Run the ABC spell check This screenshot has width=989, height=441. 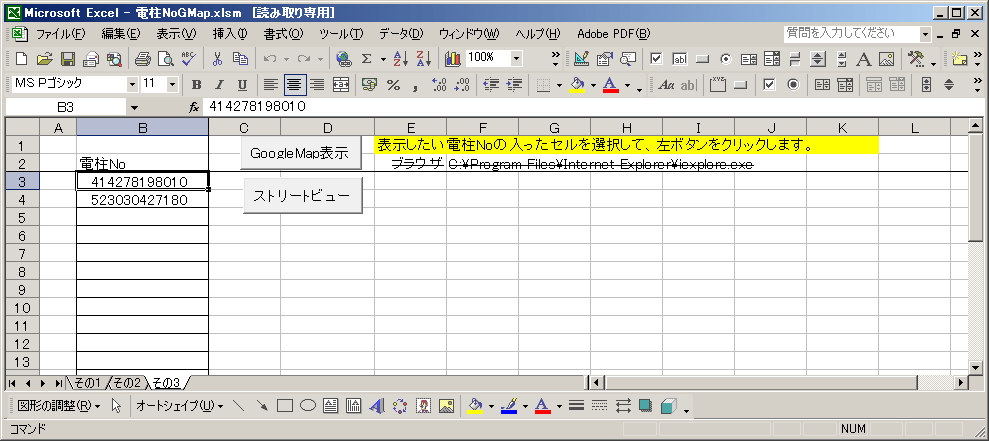click(x=189, y=59)
